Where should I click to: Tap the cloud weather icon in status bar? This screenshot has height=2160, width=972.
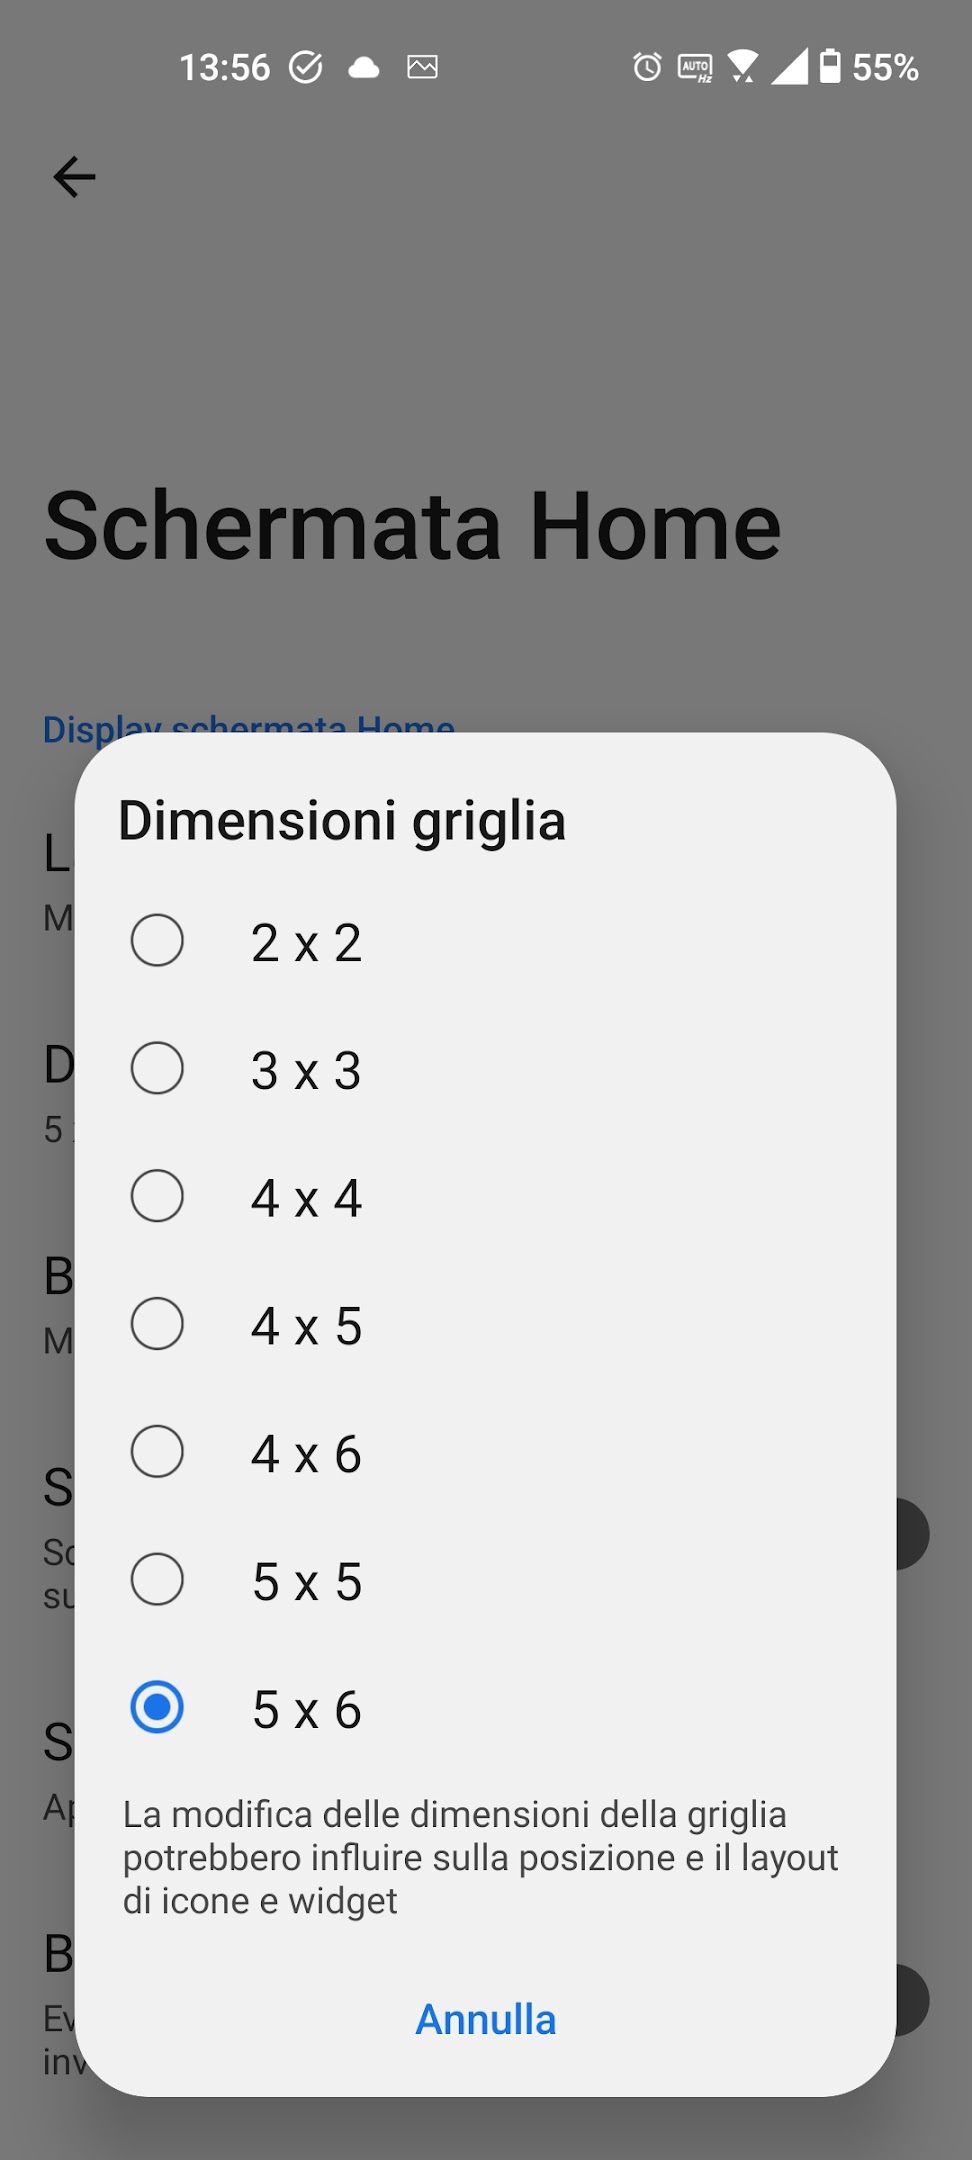363,66
